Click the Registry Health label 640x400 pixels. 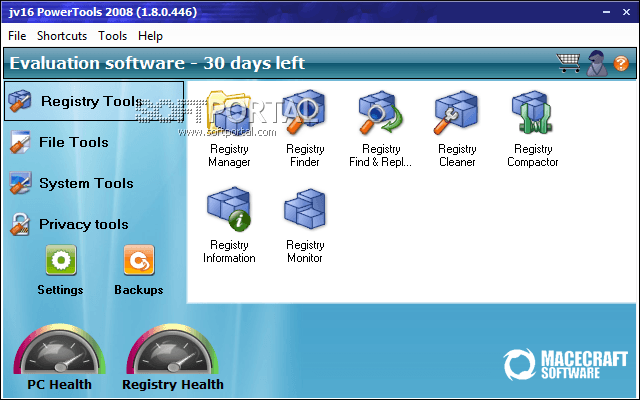click(x=173, y=384)
